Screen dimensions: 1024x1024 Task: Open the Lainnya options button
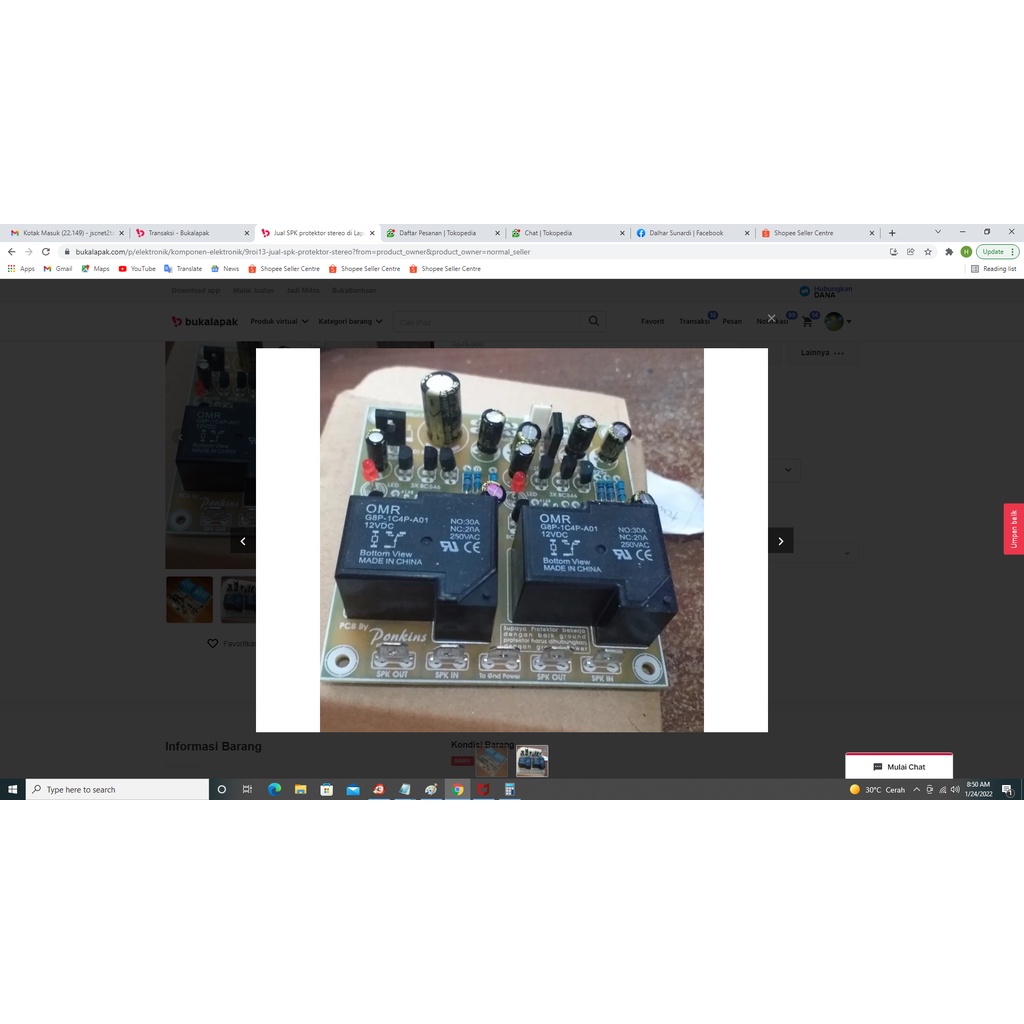[822, 353]
